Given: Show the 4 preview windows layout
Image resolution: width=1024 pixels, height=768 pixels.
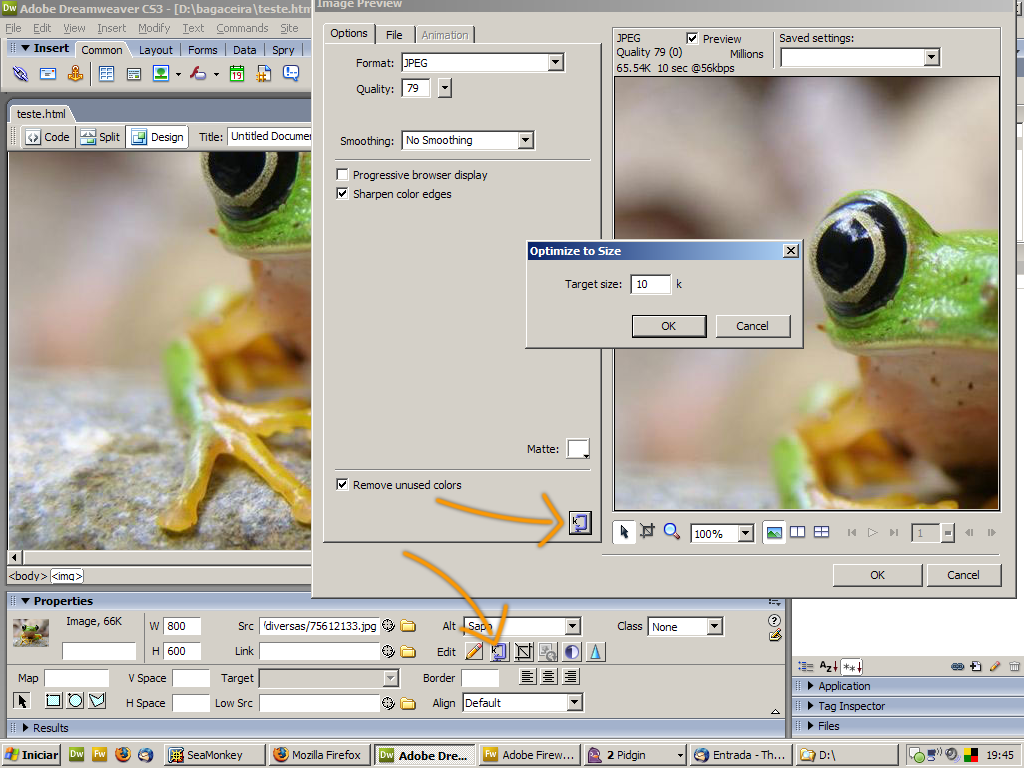Looking at the screenshot, I should [821, 532].
